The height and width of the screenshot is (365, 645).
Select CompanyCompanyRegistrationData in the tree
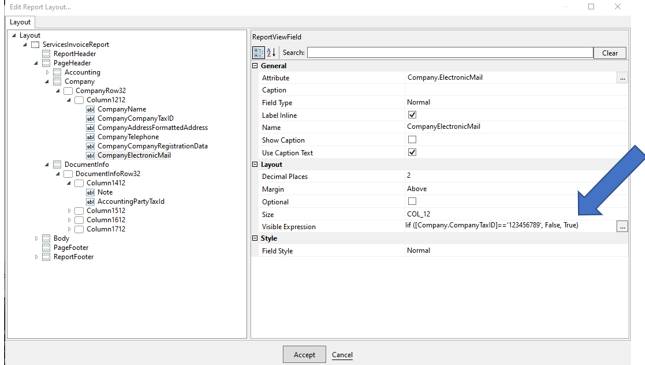tap(153, 146)
